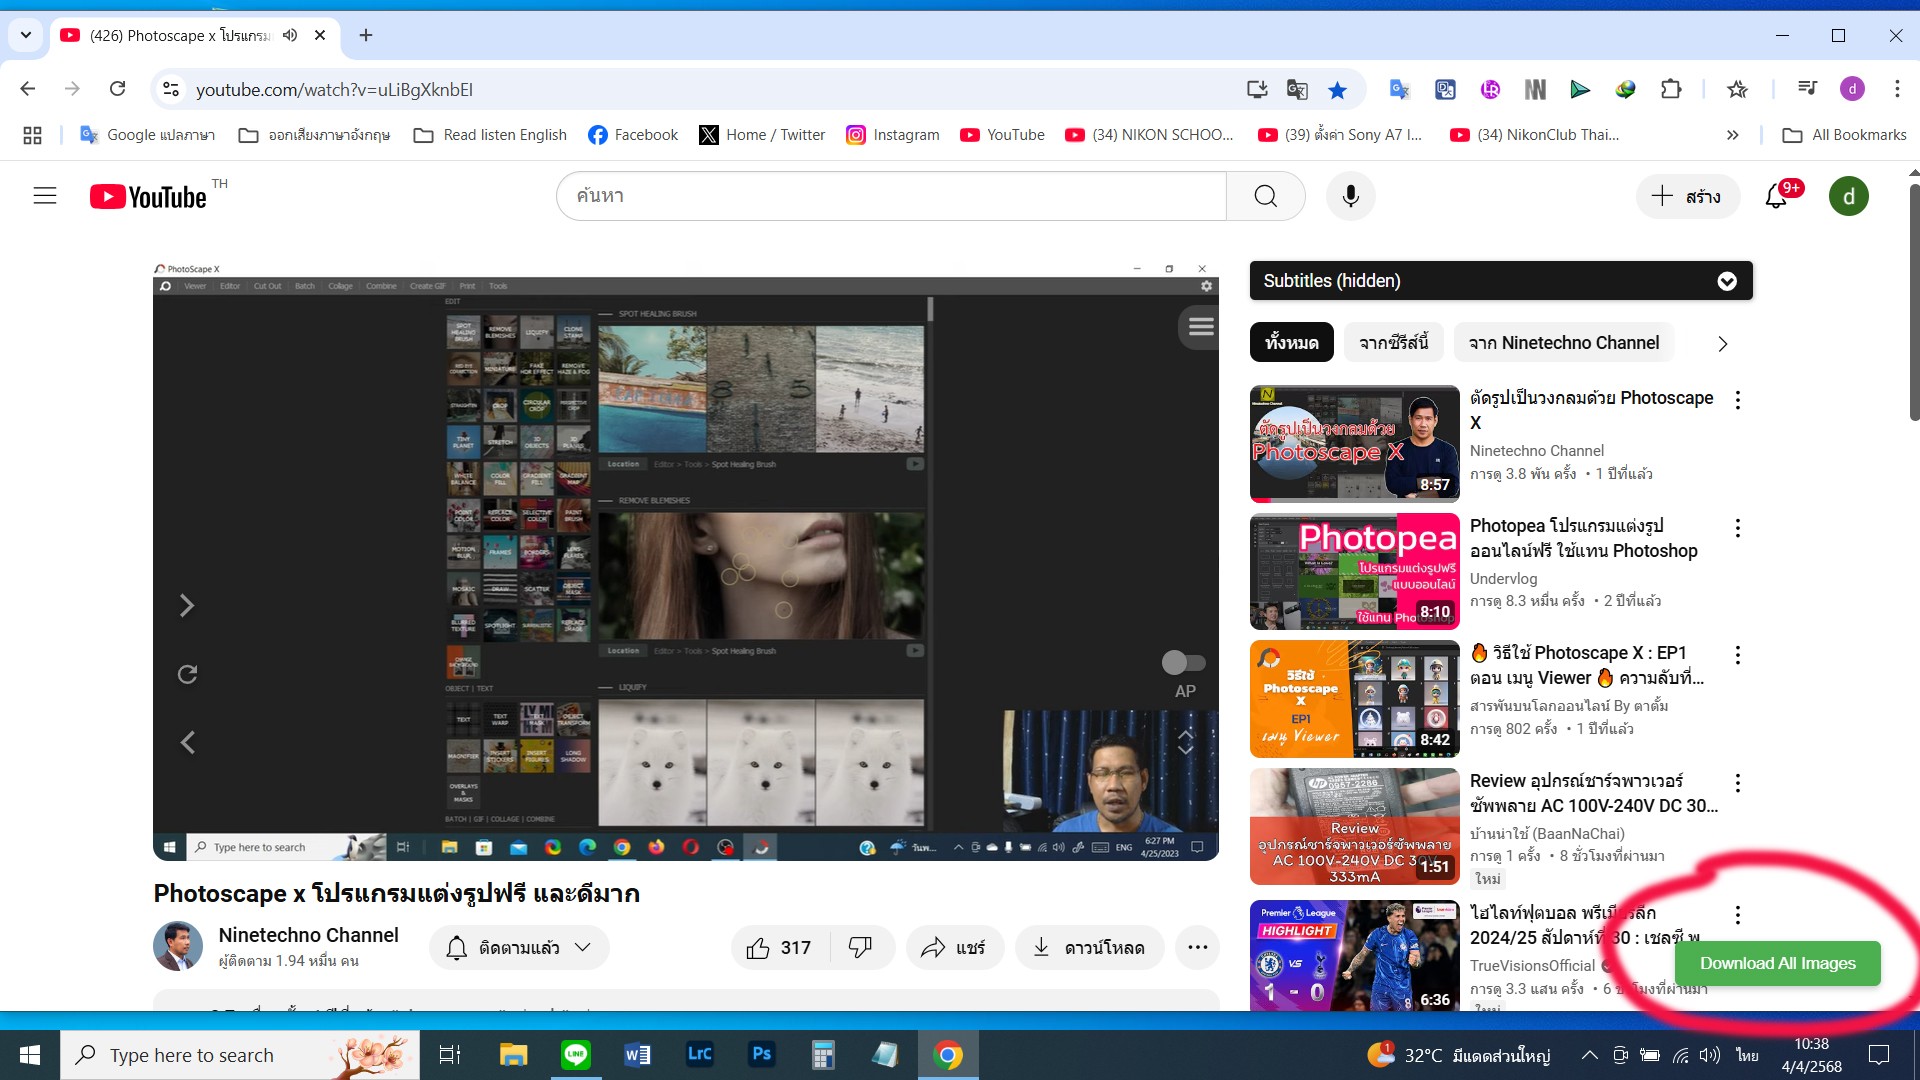Open the Premier League highlight thumbnail

coord(1354,956)
